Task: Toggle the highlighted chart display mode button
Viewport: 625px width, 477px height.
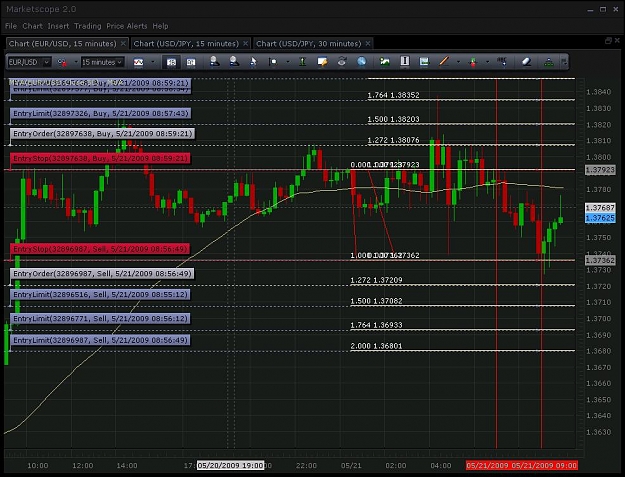Action: tap(171, 62)
